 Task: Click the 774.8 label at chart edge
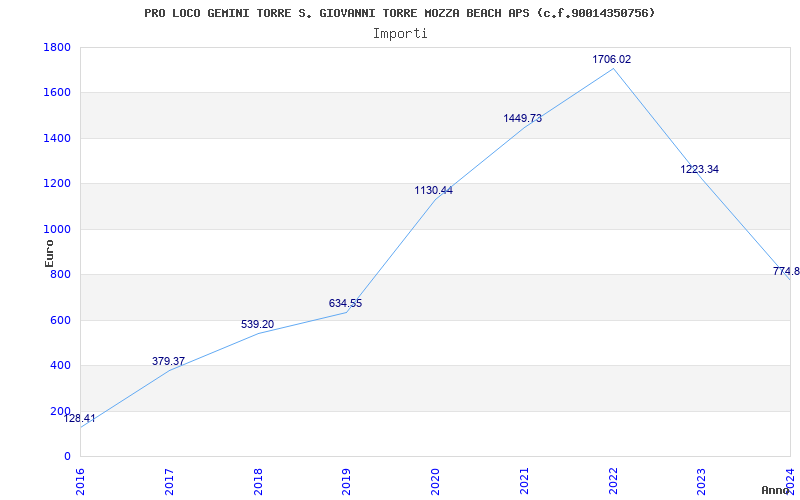(x=786, y=271)
